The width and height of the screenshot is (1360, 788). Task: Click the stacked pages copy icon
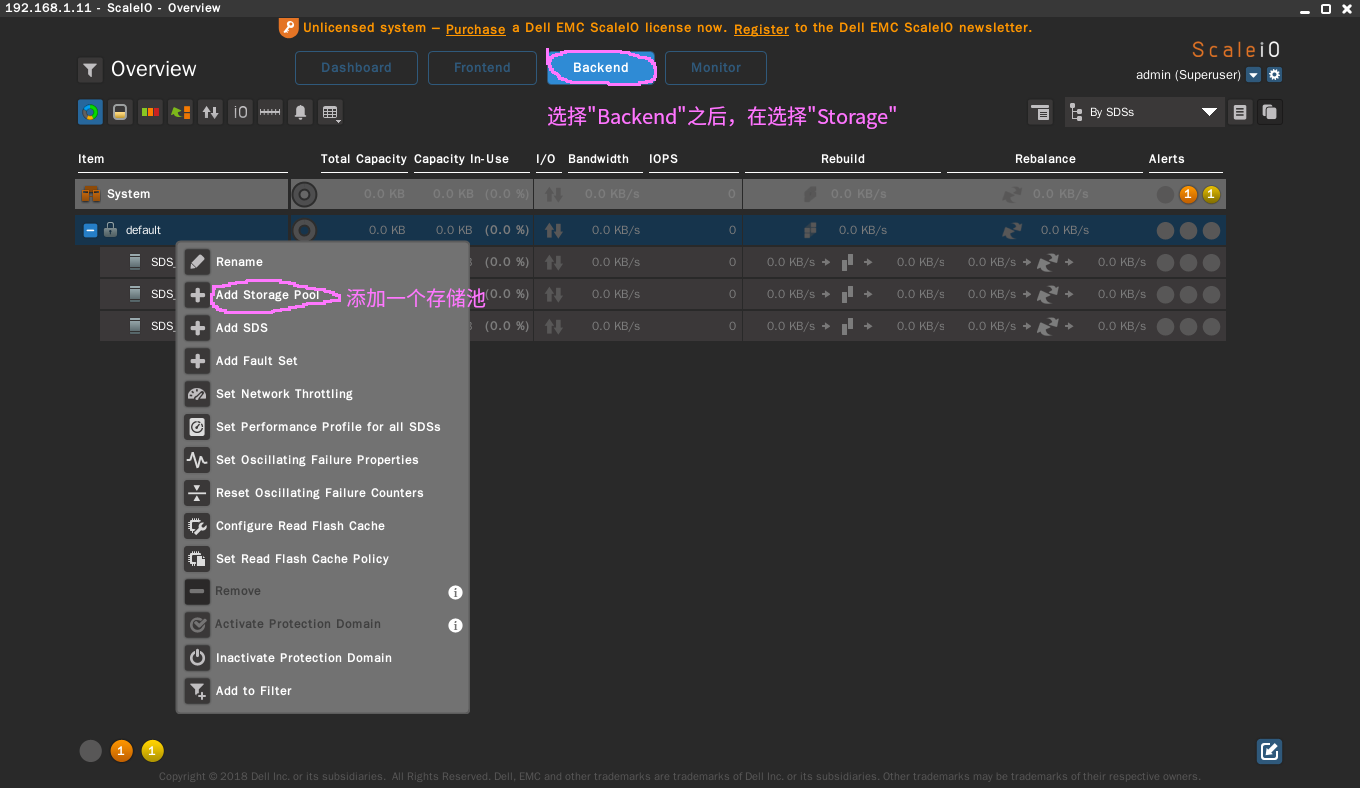pos(1270,112)
